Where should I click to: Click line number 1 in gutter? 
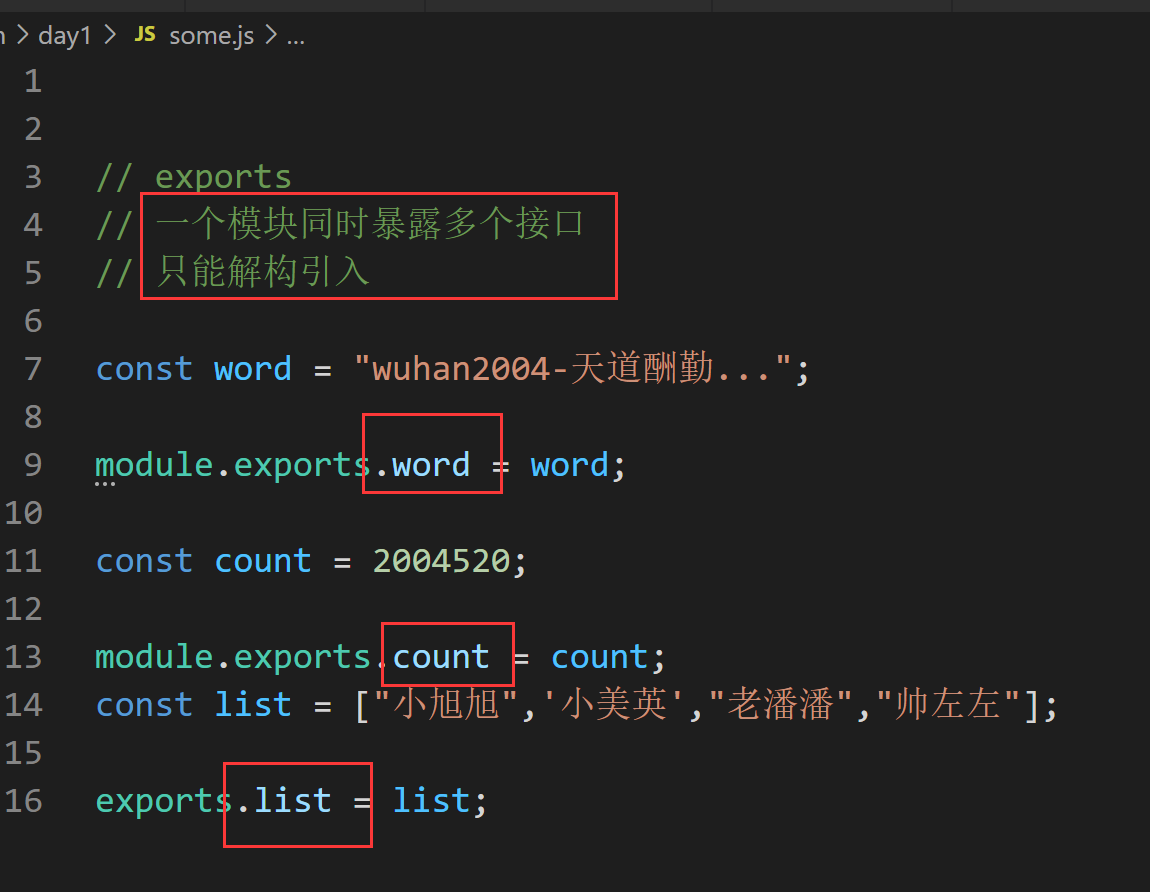coord(33,81)
